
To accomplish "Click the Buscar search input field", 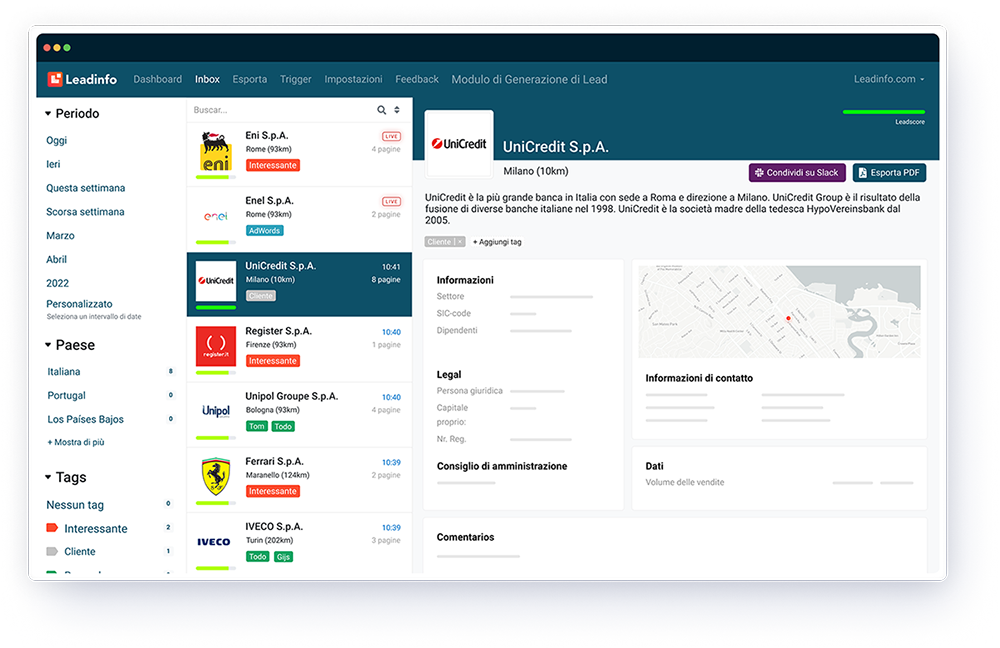I will [x=281, y=110].
